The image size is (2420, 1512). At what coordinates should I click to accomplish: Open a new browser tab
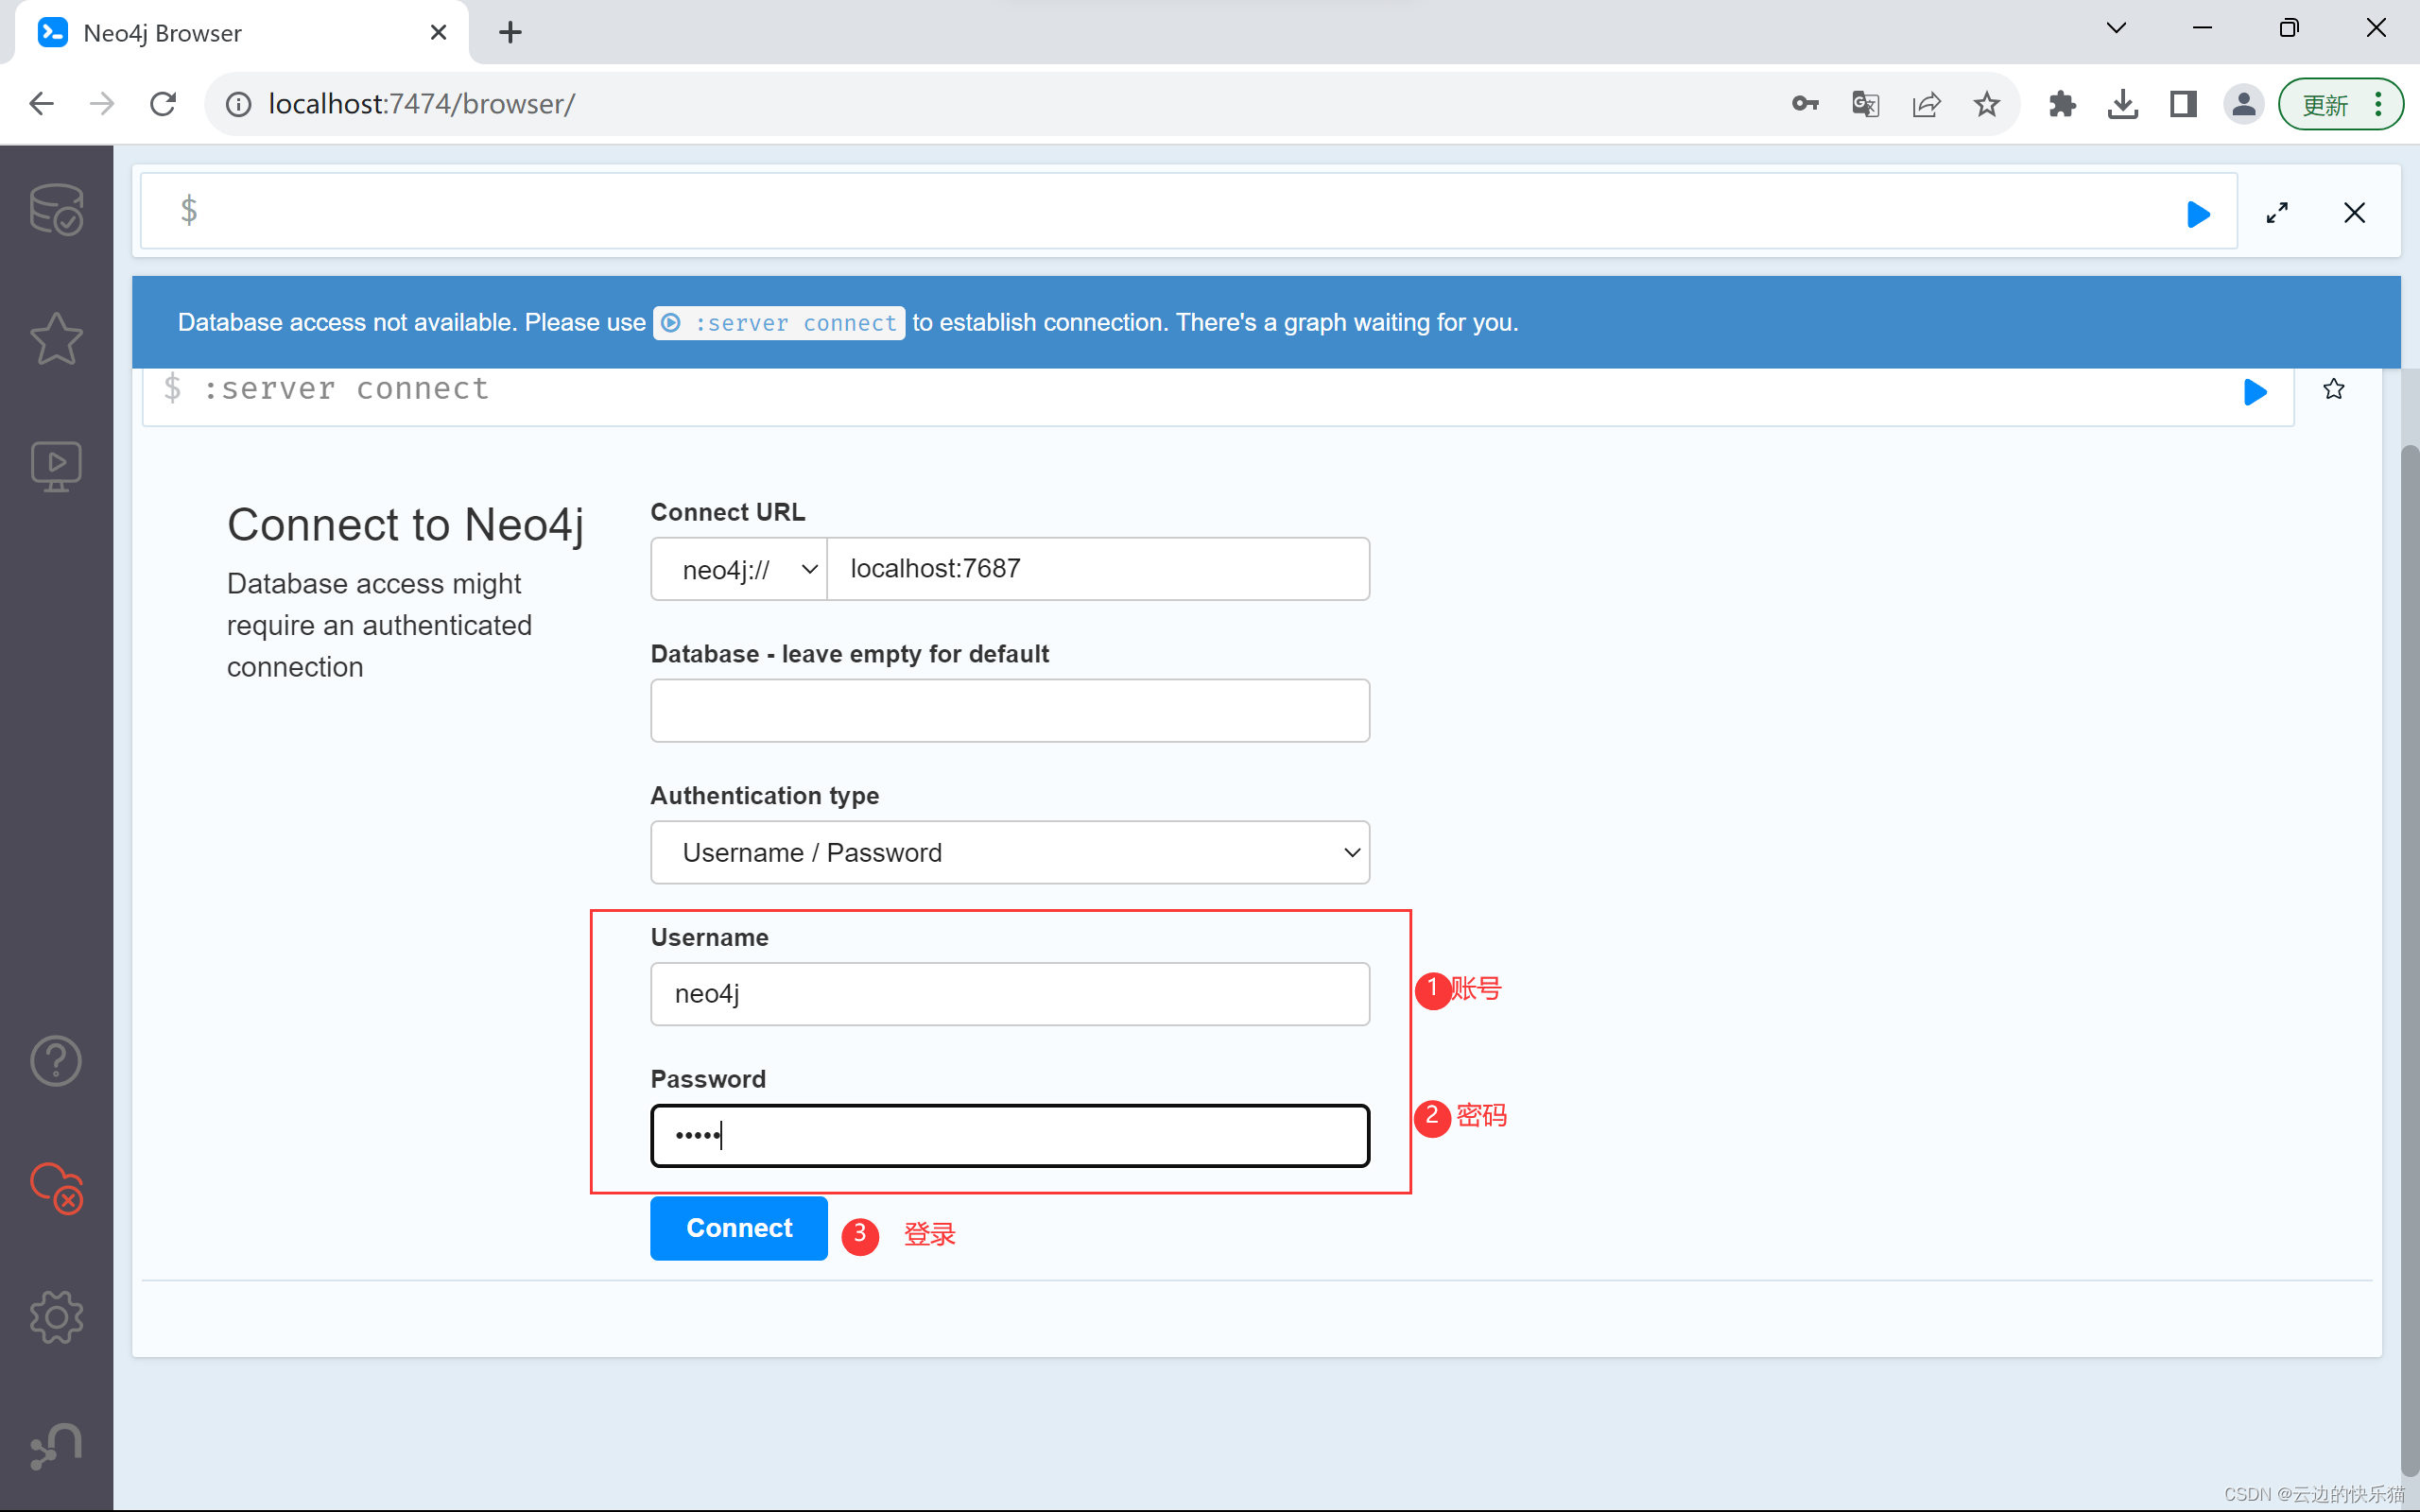[510, 33]
